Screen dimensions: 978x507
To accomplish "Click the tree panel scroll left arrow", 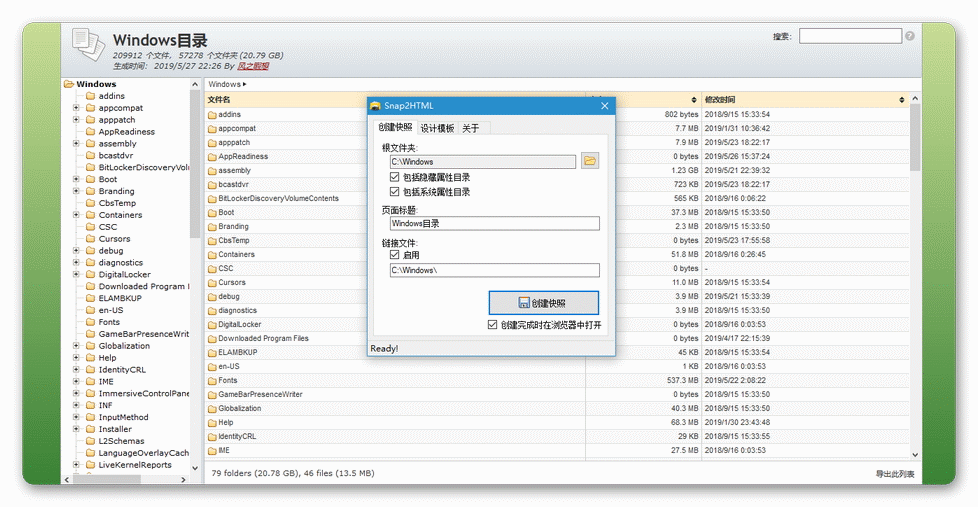I will coord(67,480).
